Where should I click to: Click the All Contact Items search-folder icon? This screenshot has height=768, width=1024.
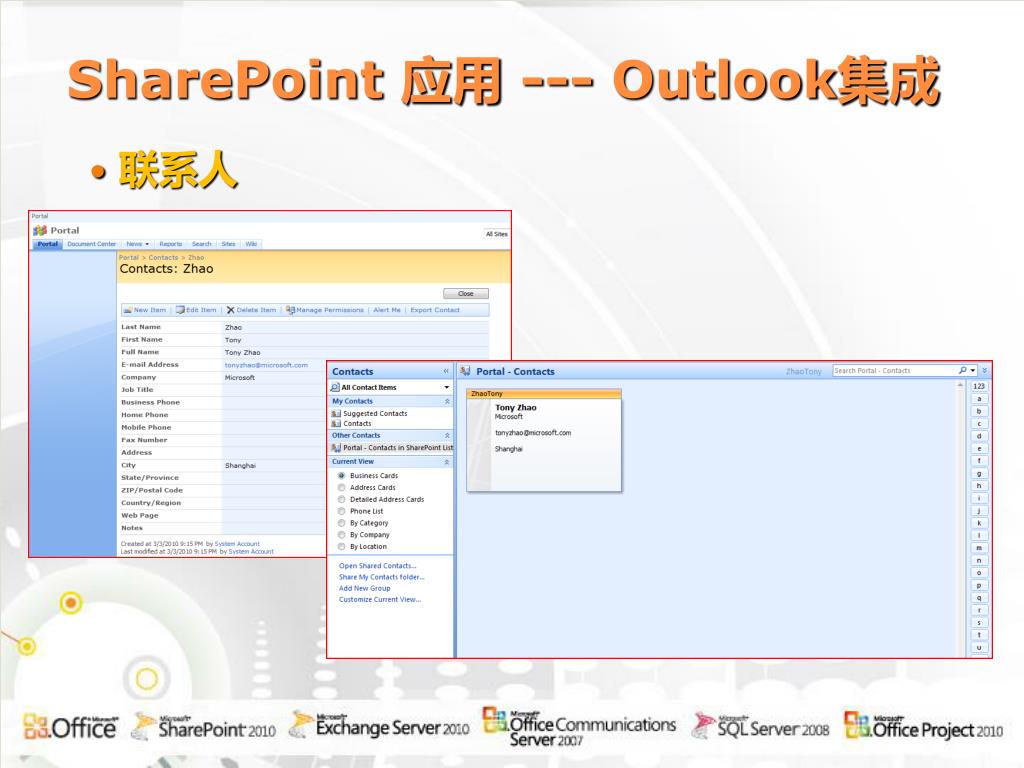[x=335, y=387]
